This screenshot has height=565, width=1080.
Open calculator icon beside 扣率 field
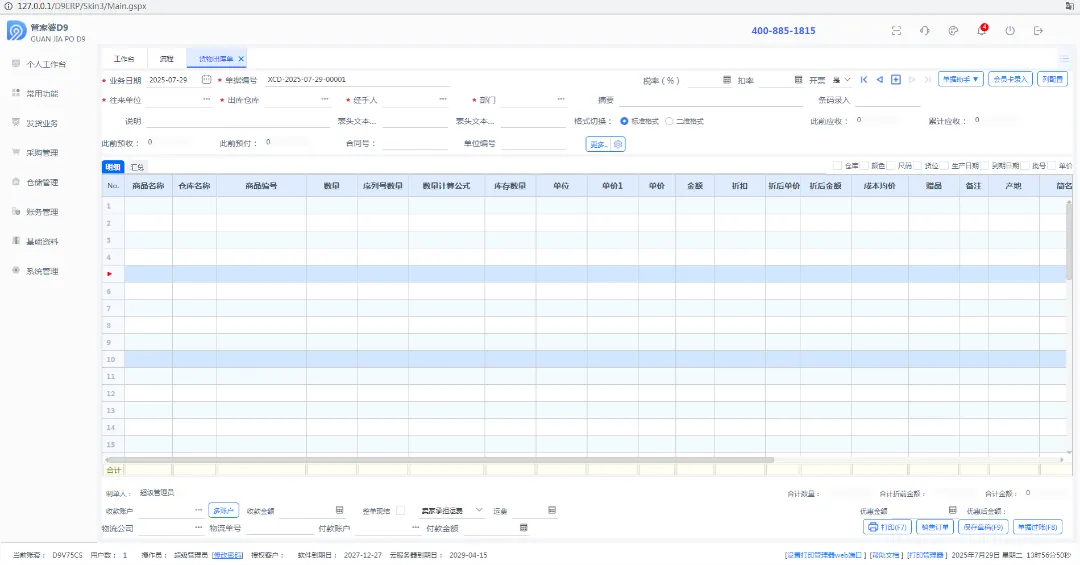tap(798, 80)
